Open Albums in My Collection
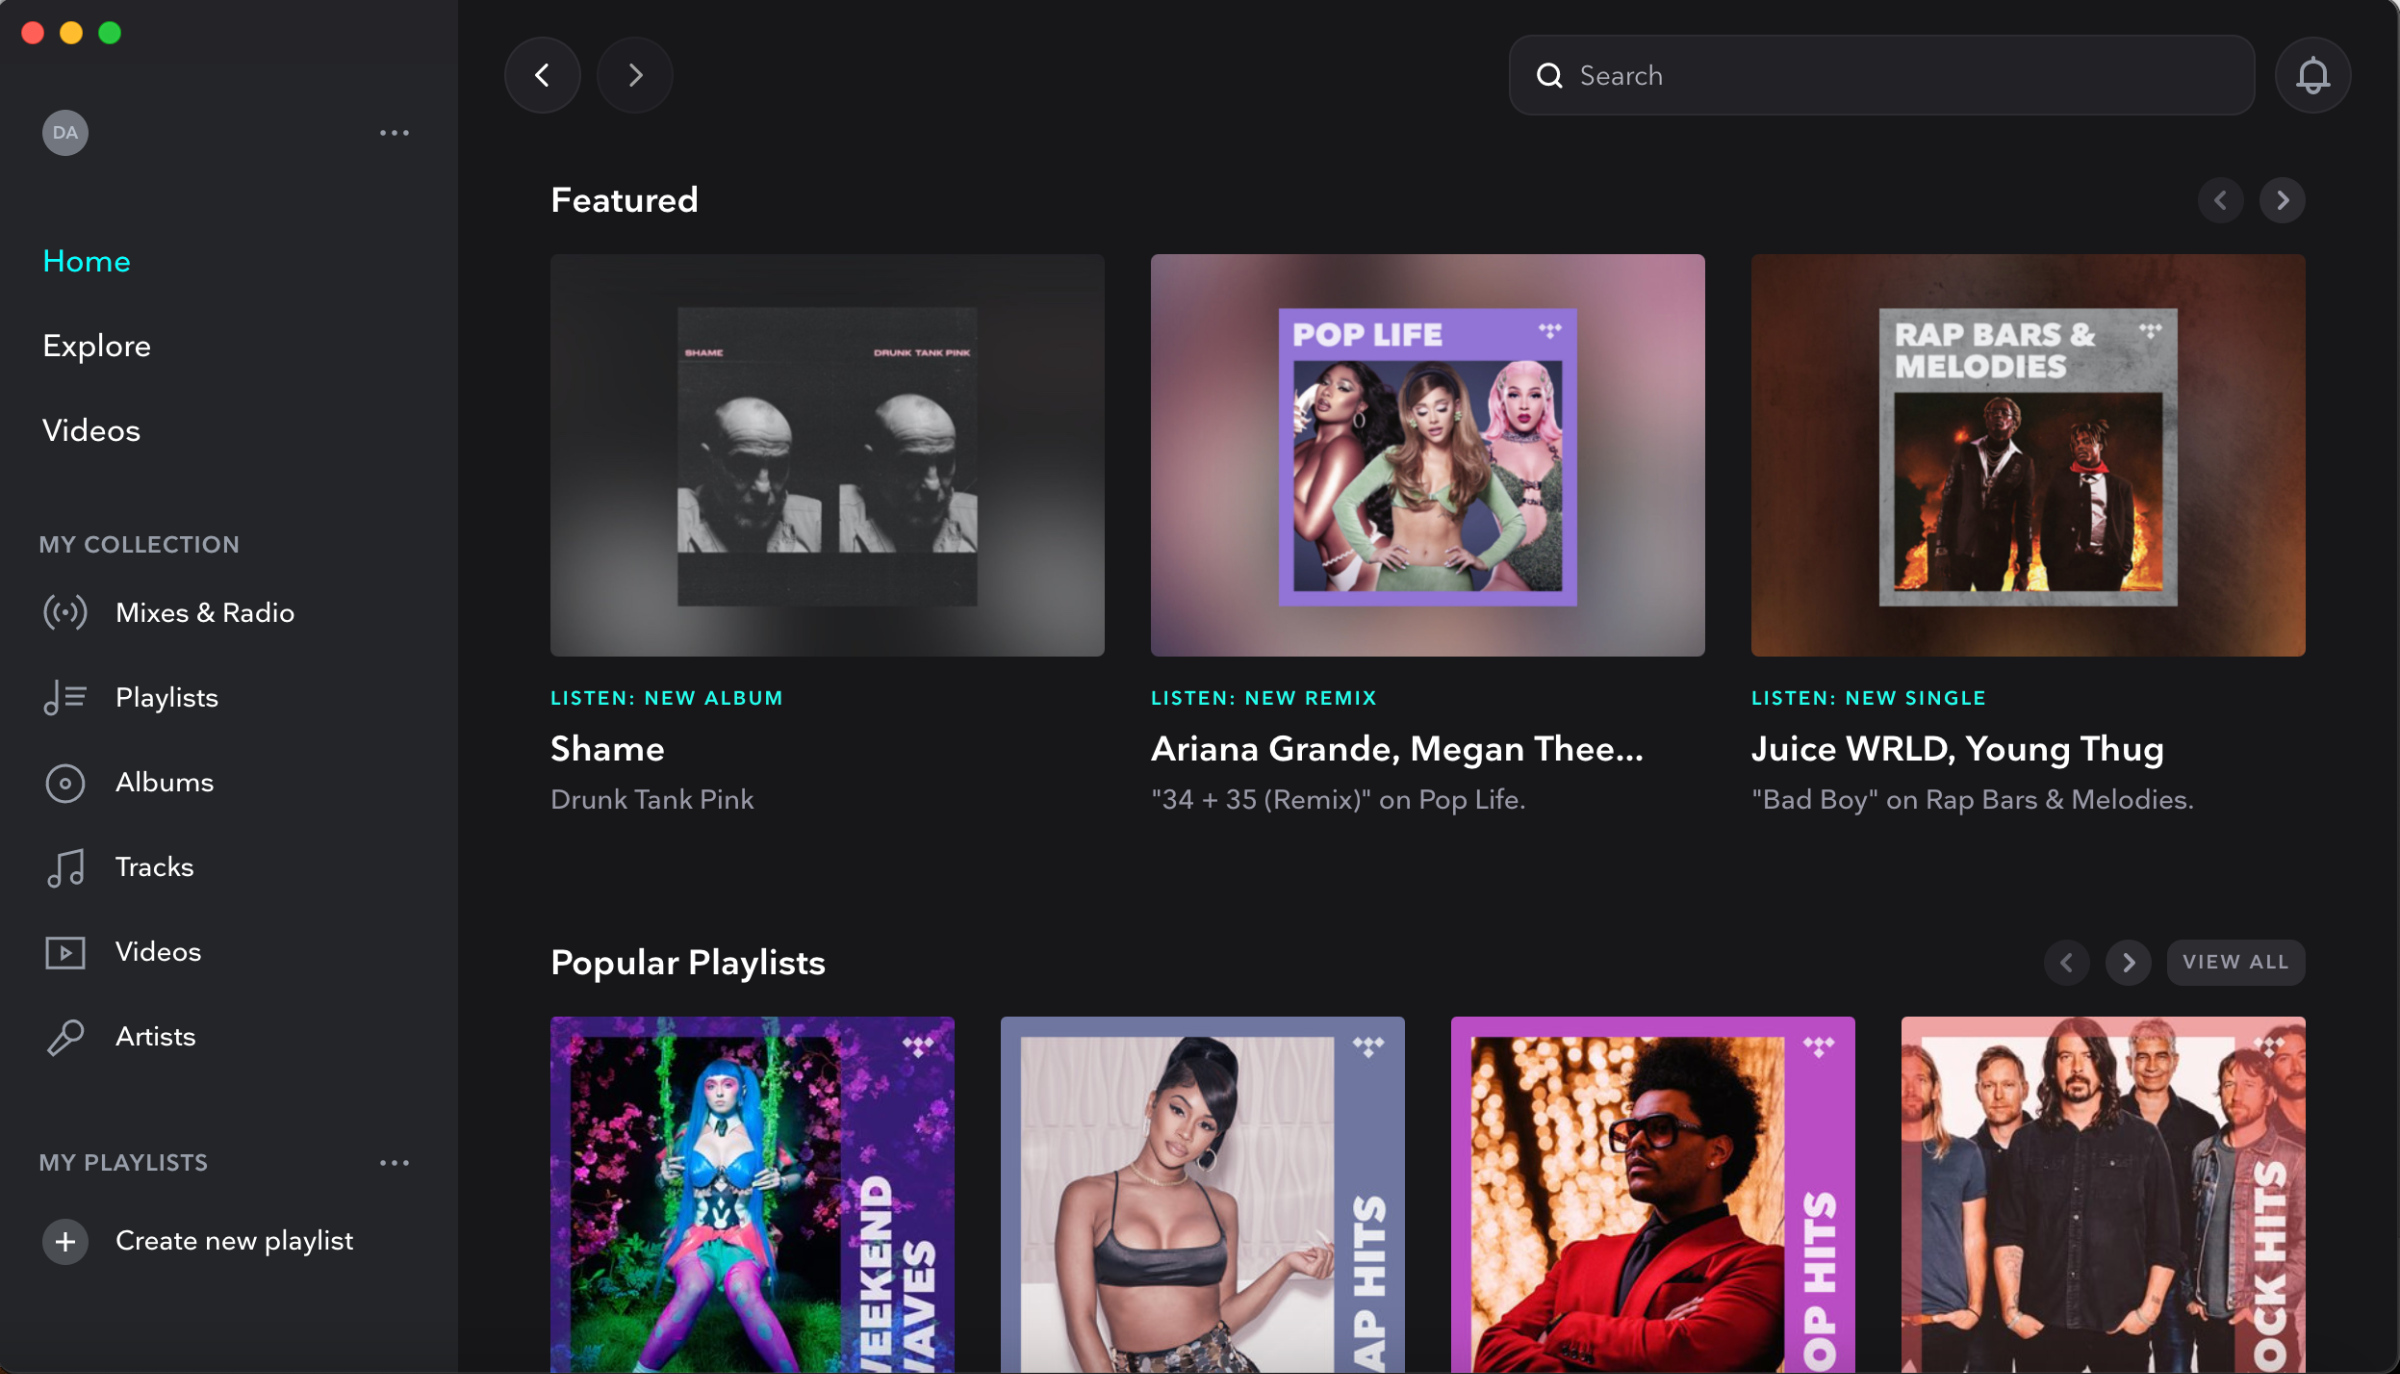 point(164,782)
